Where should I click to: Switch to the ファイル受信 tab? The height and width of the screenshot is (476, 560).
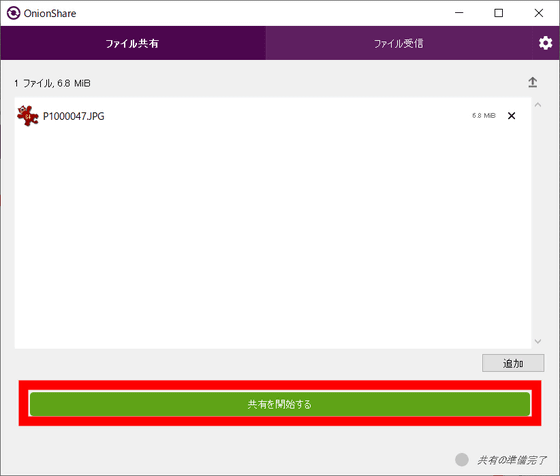[x=399, y=43]
